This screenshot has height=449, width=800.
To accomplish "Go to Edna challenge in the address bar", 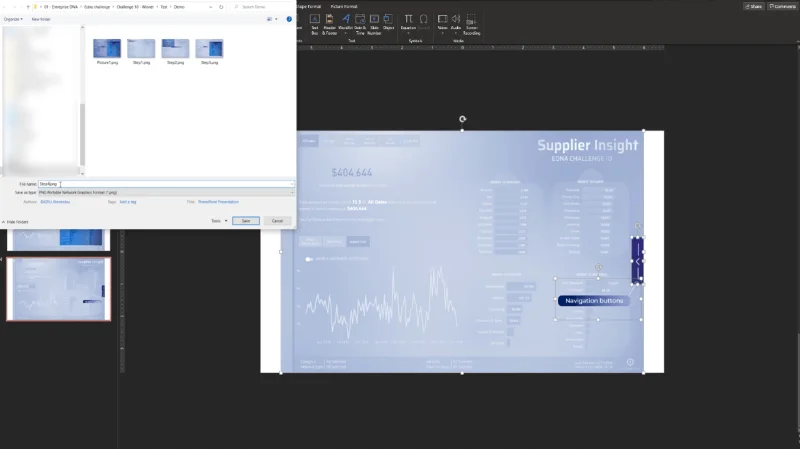I will click(x=97, y=7).
